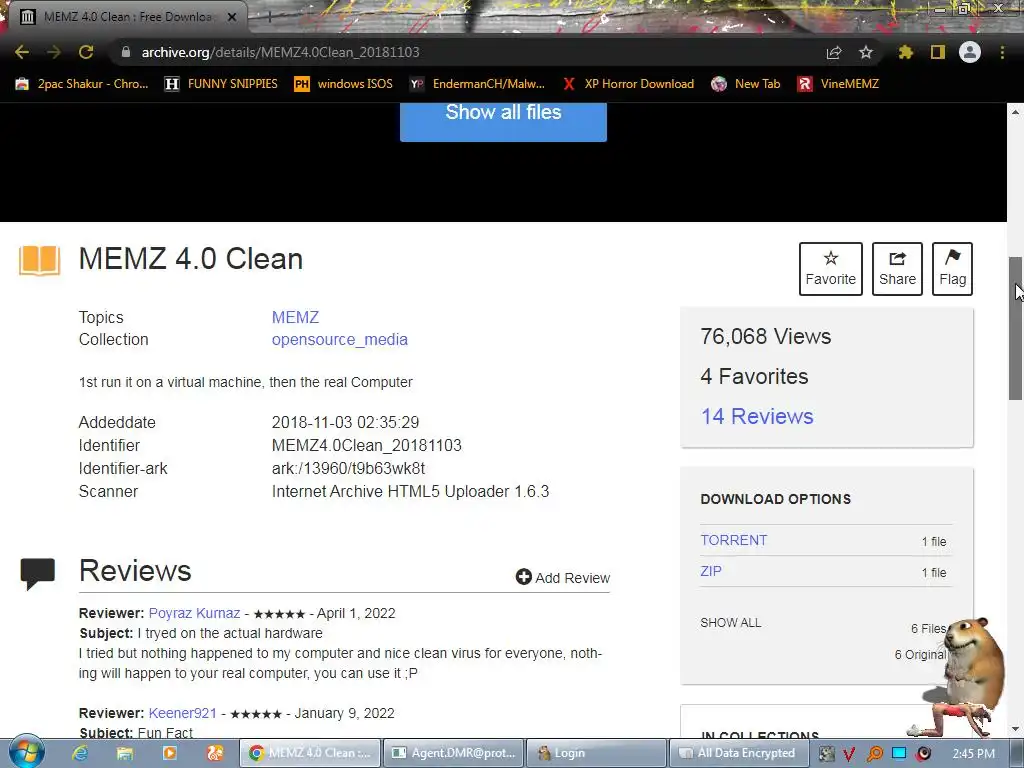Click the round black tray icon before clock
Screen dimensions: 1024x768
tap(923, 754)
